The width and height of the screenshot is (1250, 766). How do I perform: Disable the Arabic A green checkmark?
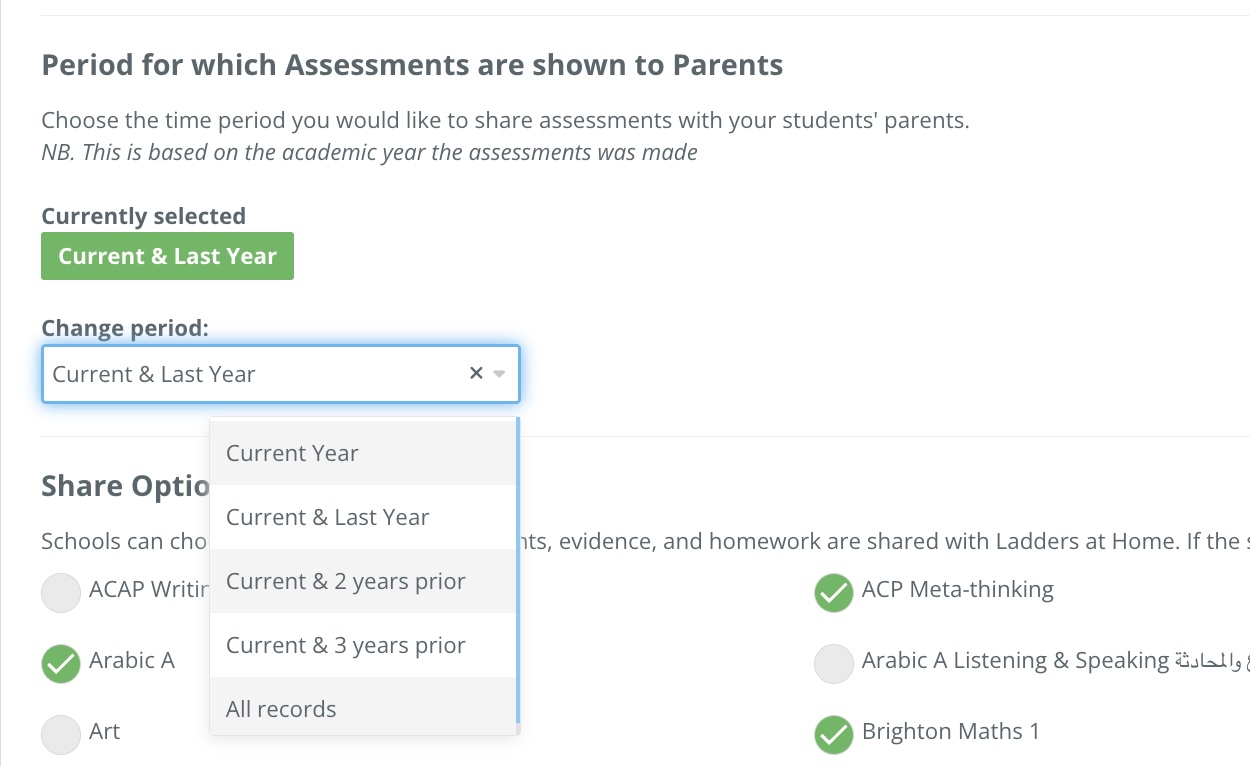tap(61, 664)
